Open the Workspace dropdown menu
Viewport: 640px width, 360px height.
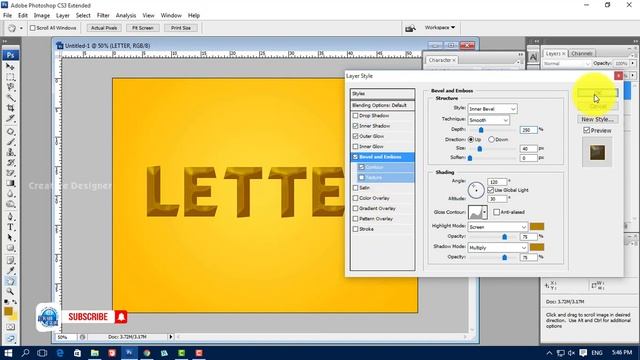pyautogui.click(x=440, y=28)
